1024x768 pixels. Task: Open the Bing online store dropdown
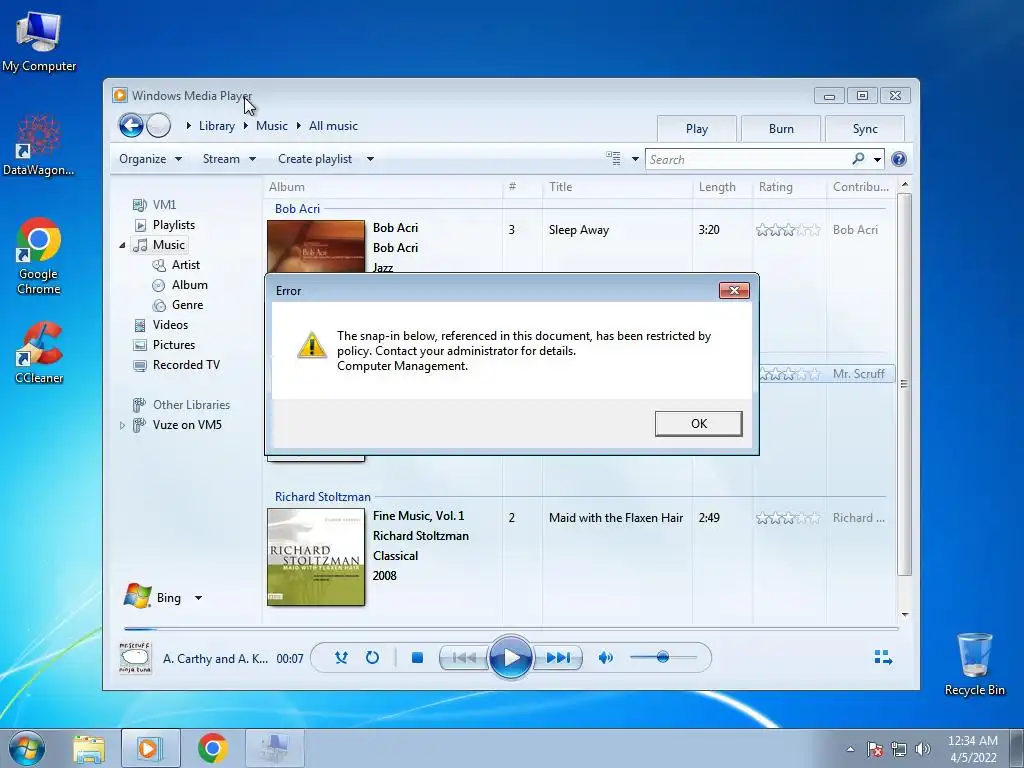coord(198,598)
